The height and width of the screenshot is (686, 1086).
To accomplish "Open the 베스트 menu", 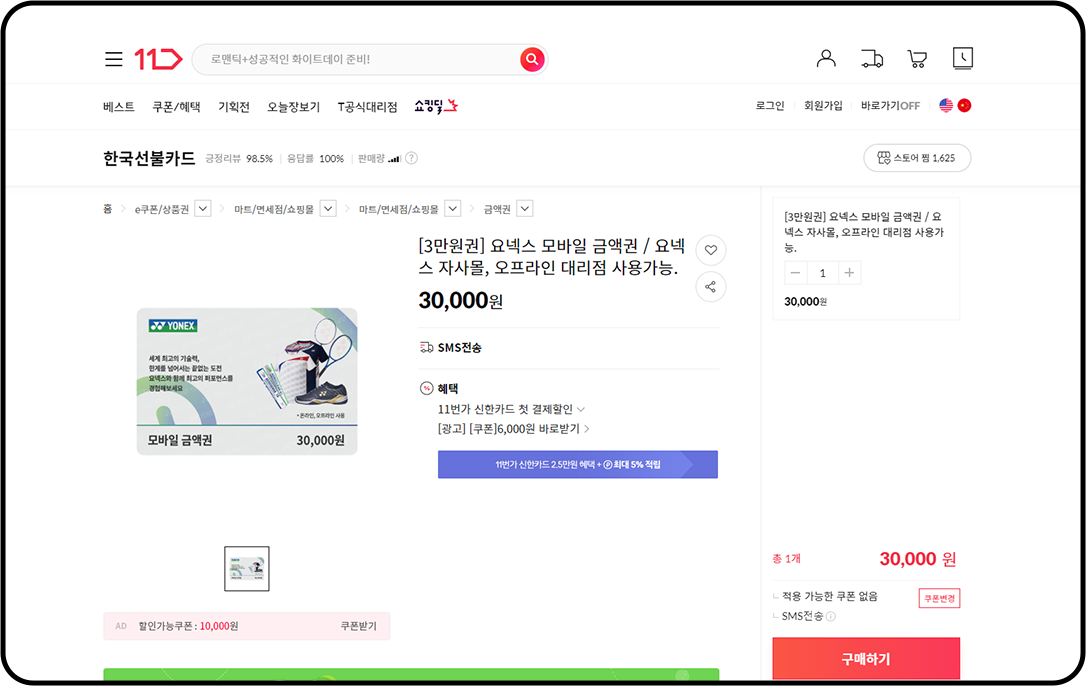I will tap(118, 106).
